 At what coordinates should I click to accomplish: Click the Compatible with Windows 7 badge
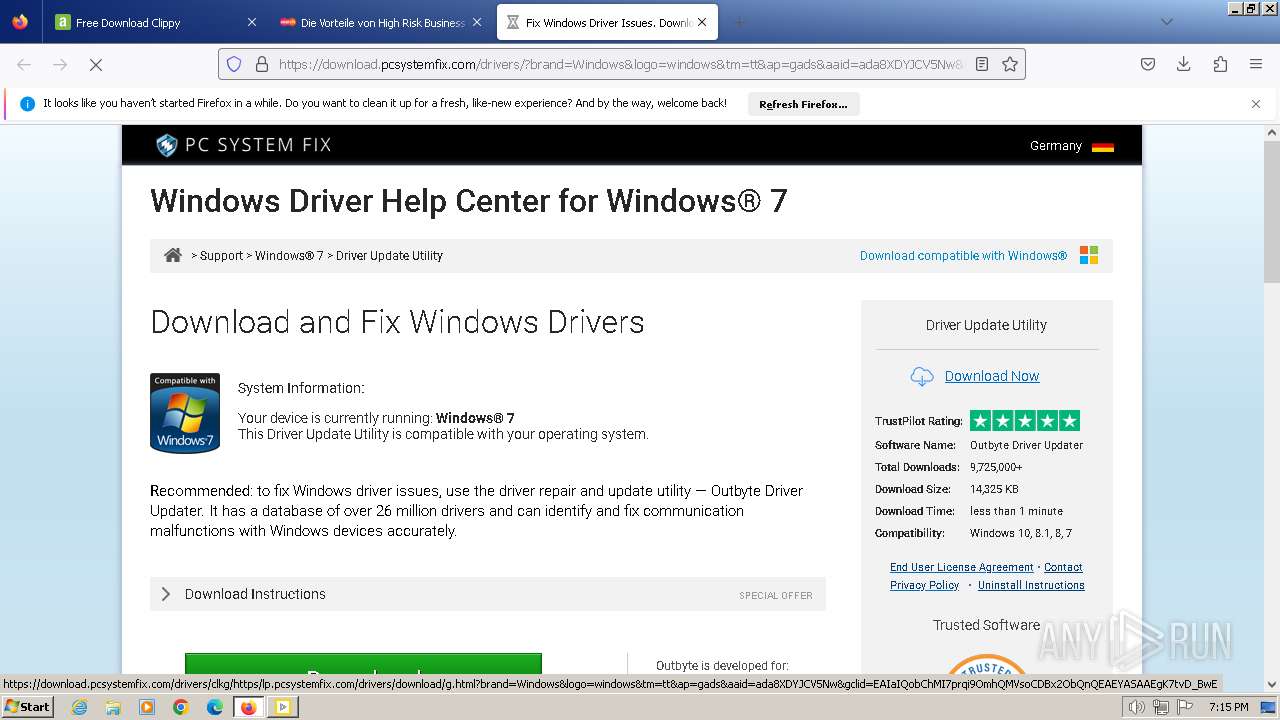point(185,413)
